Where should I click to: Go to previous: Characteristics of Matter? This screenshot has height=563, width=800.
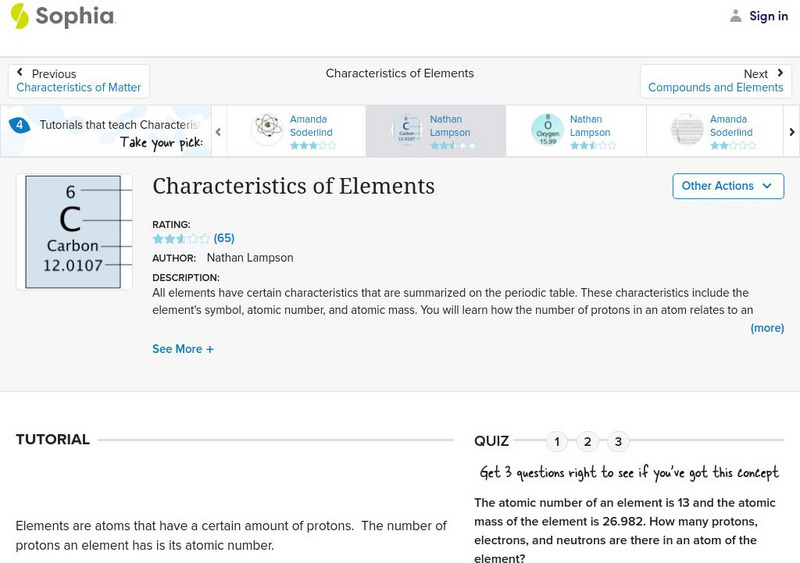coord(79,81)
